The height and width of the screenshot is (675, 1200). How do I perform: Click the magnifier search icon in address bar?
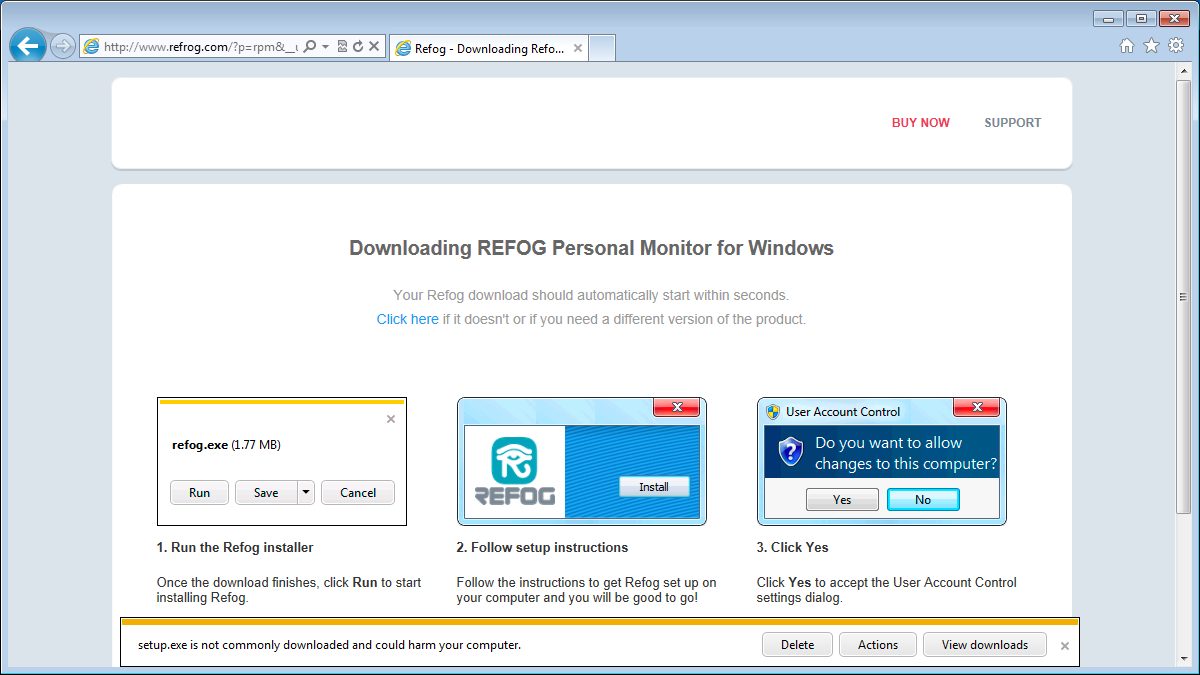point(310,46)
